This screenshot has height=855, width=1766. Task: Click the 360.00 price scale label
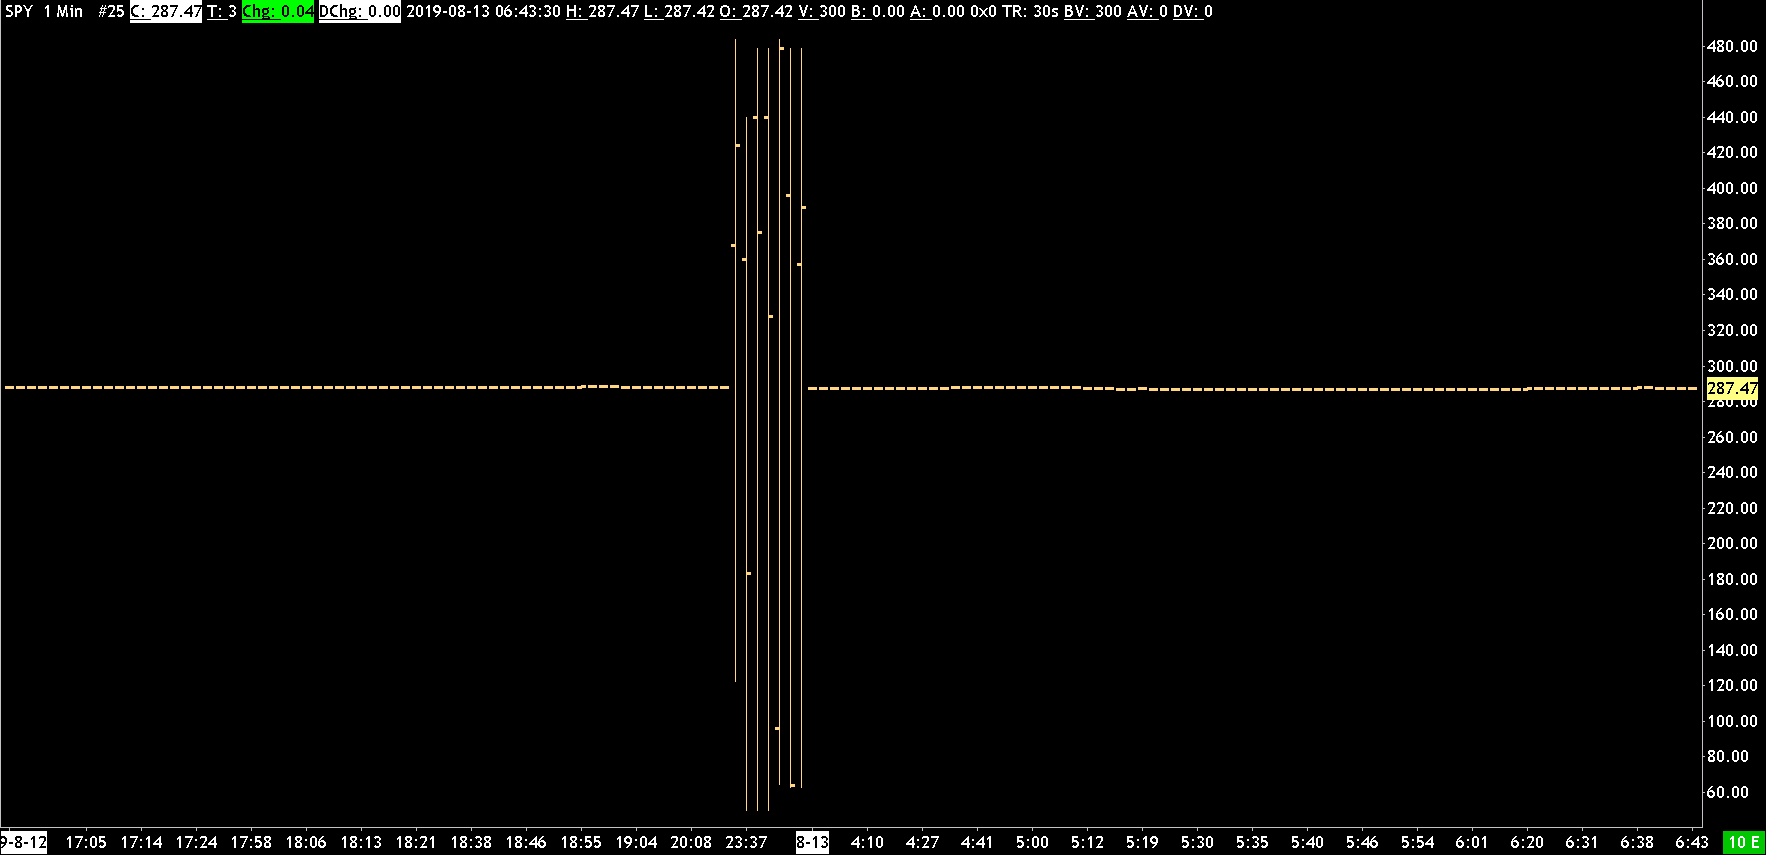(1732, 259)
